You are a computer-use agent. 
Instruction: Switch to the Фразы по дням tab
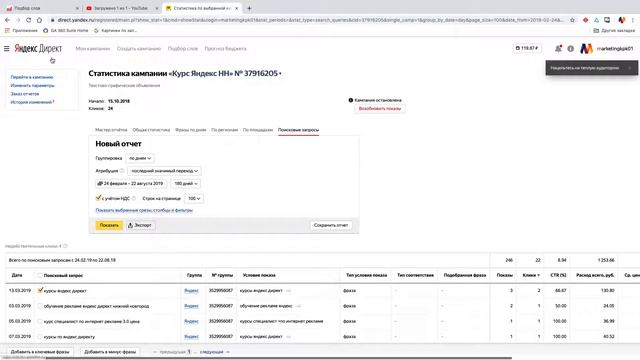coord(191,130)
